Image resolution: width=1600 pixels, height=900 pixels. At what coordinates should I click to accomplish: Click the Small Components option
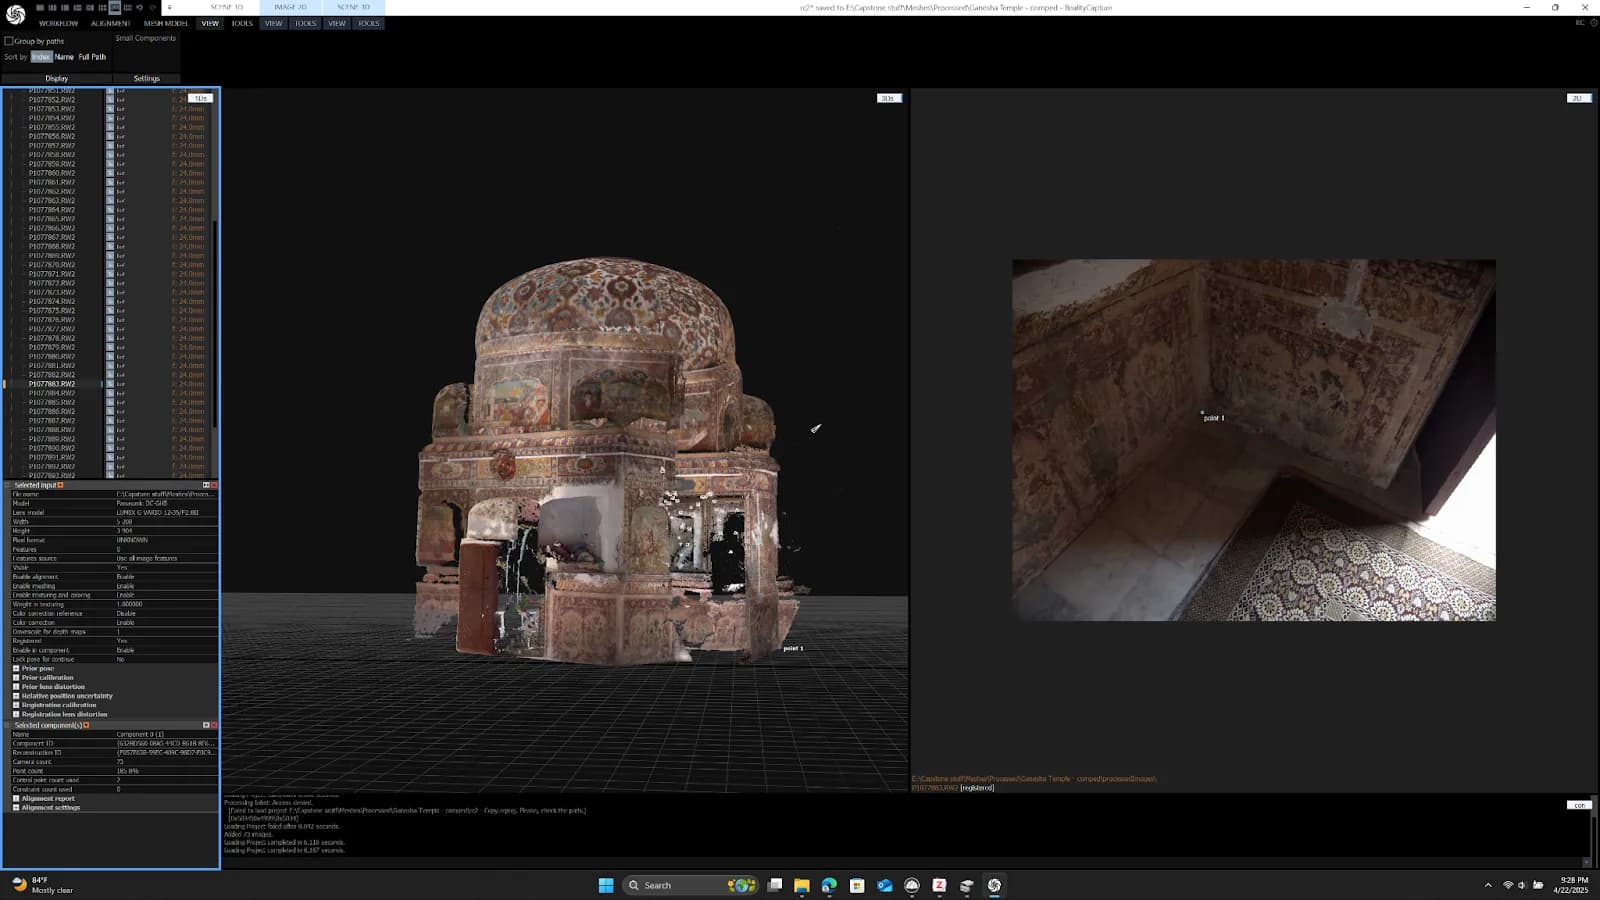click(x=145, y=38)
